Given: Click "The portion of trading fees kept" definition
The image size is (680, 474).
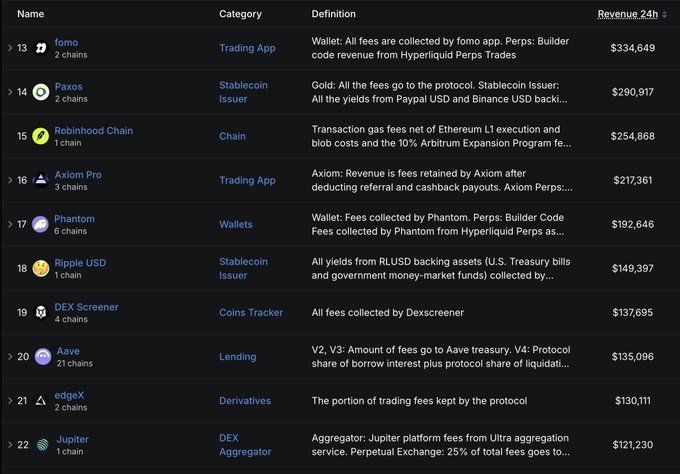Looking at the screenshot, I should click(419, 401).
